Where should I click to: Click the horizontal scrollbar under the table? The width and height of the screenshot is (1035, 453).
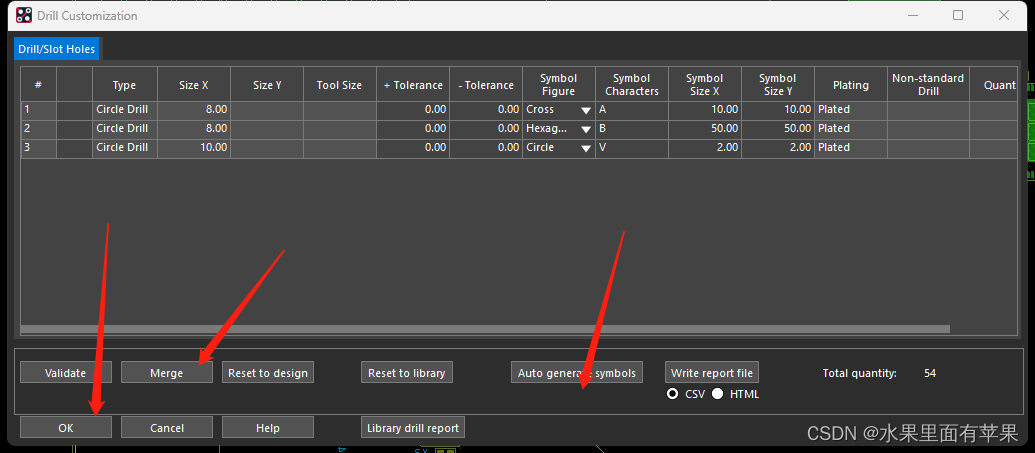click(x=484, y=329)
